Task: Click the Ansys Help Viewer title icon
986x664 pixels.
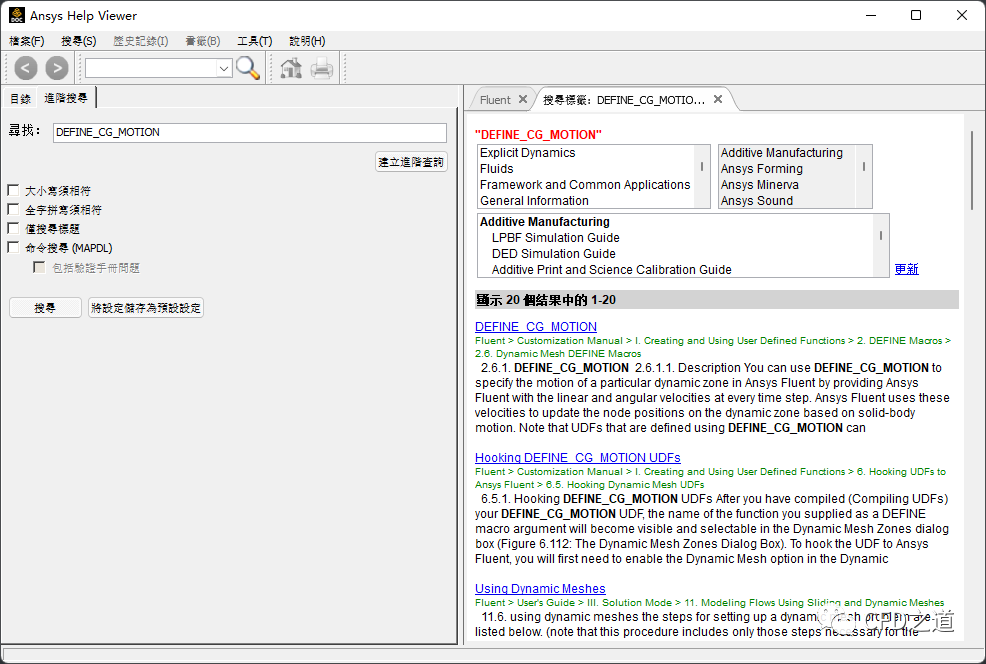Action: tap(17, 16)
